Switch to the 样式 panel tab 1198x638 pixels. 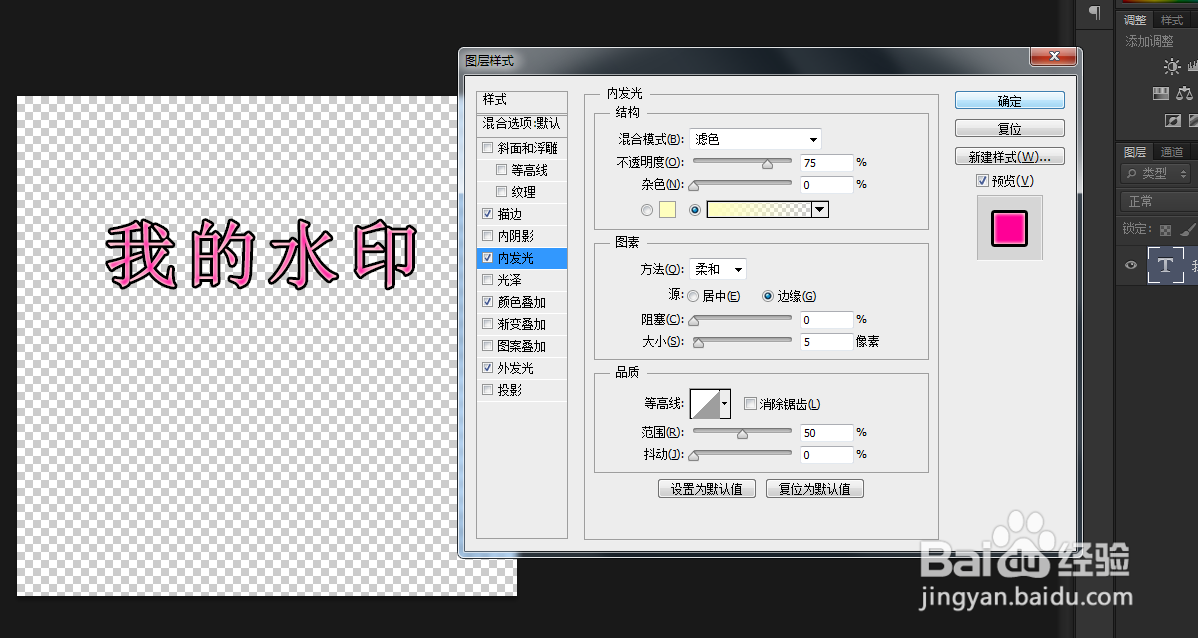tap(1172, 20)
